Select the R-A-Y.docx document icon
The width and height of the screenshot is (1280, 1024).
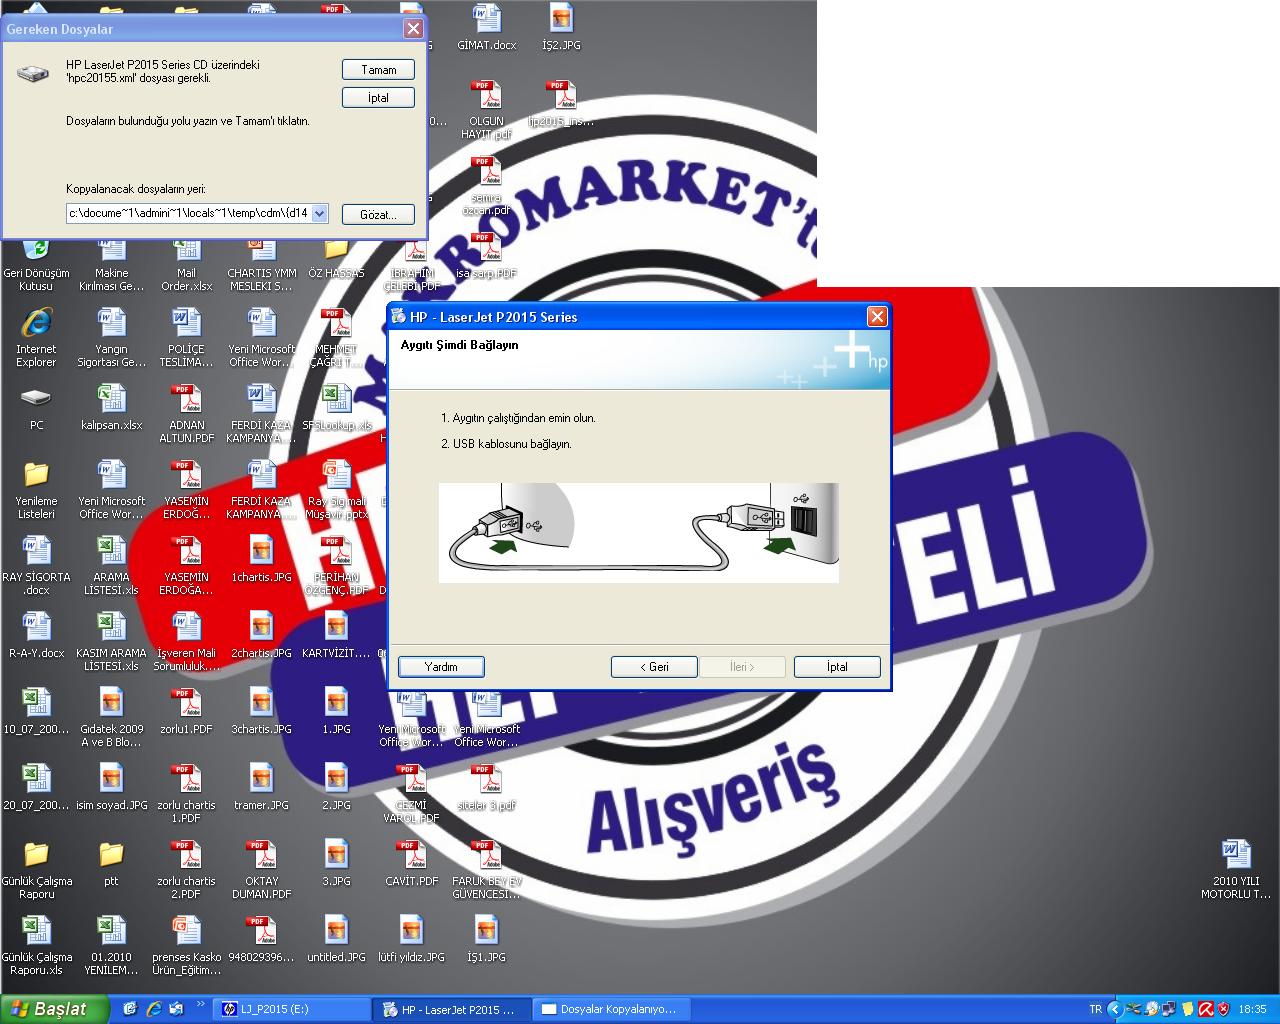point(36,626)
